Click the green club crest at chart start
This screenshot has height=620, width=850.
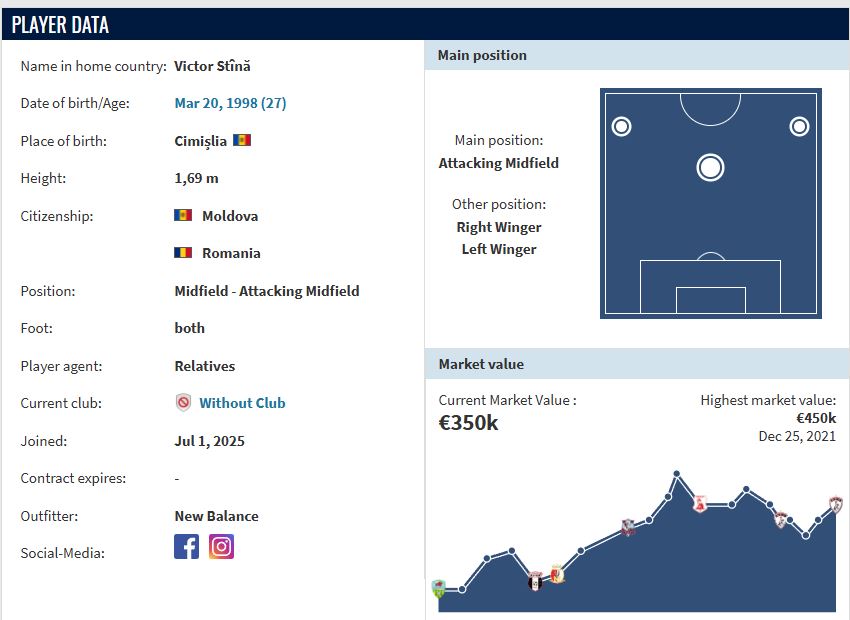(x=438, y=589)
